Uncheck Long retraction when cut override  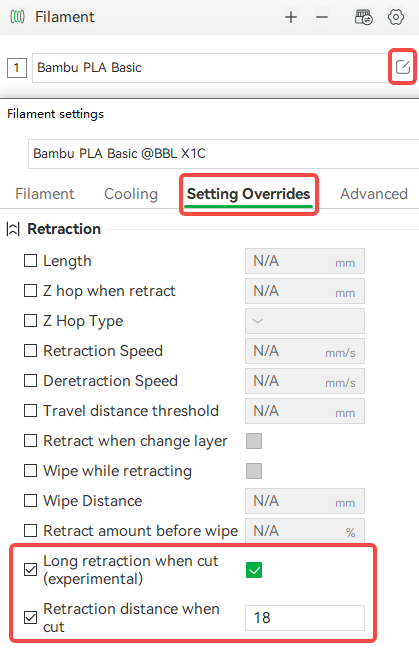coord(30,570)
